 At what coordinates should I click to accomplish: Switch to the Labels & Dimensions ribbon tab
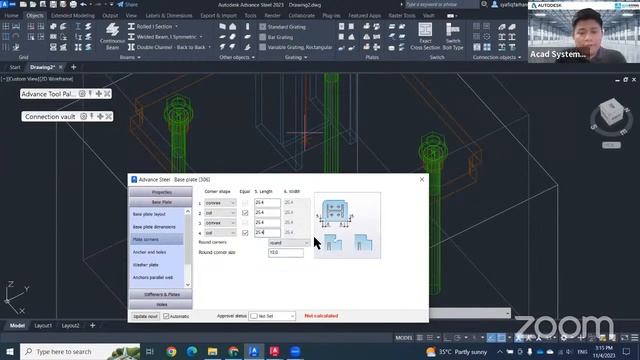[x=169, y=16]
